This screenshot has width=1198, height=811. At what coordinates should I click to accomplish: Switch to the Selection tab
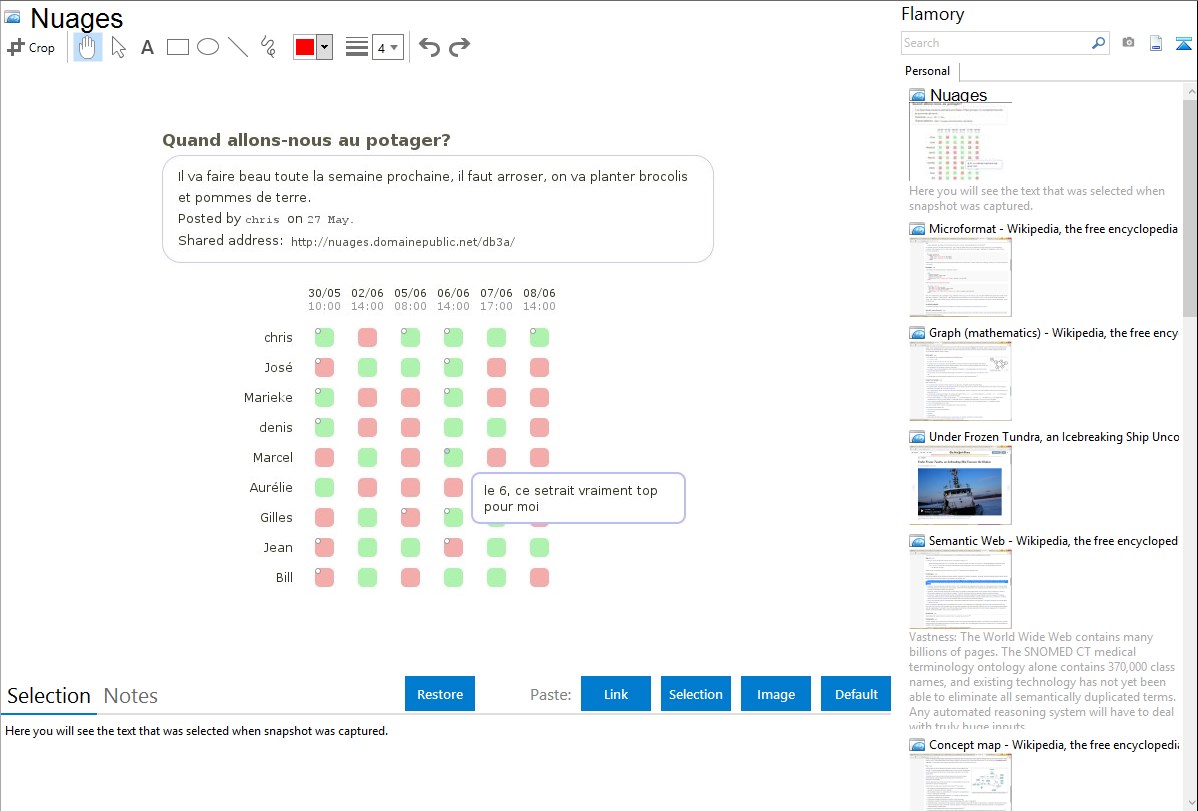click(49, 696)
